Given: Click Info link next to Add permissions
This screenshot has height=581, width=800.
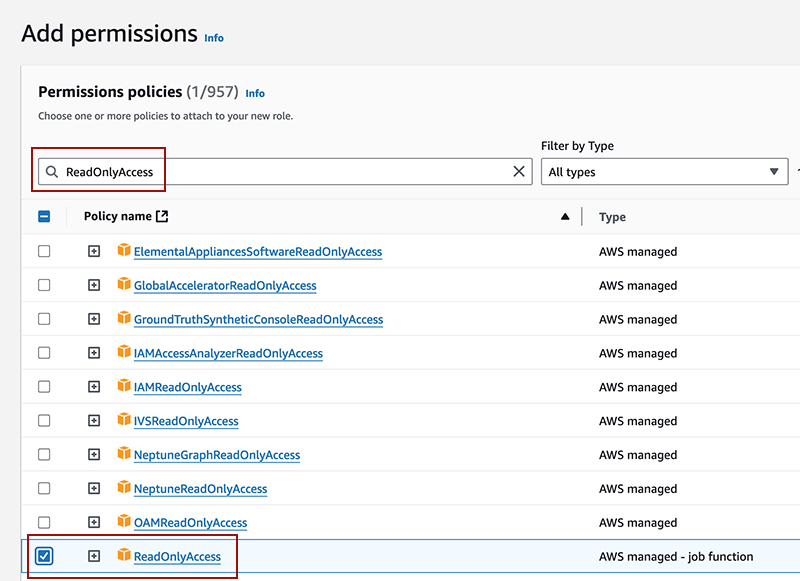Looking at the screenshot, I should (x=214, y=38).
